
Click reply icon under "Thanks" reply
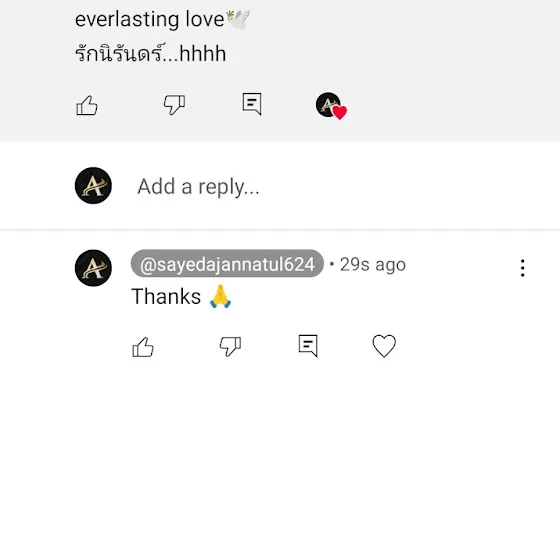coord(308,345)
